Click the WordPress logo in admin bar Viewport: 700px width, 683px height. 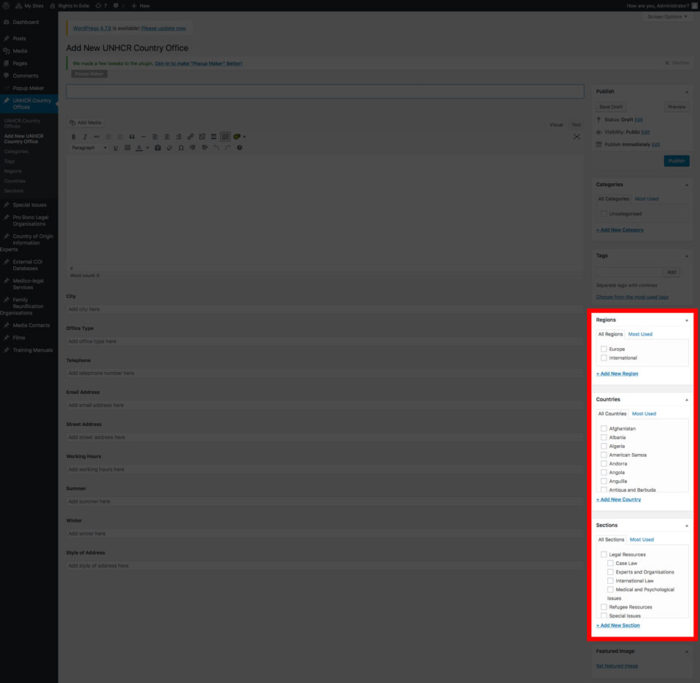click(x=6, y=6)
